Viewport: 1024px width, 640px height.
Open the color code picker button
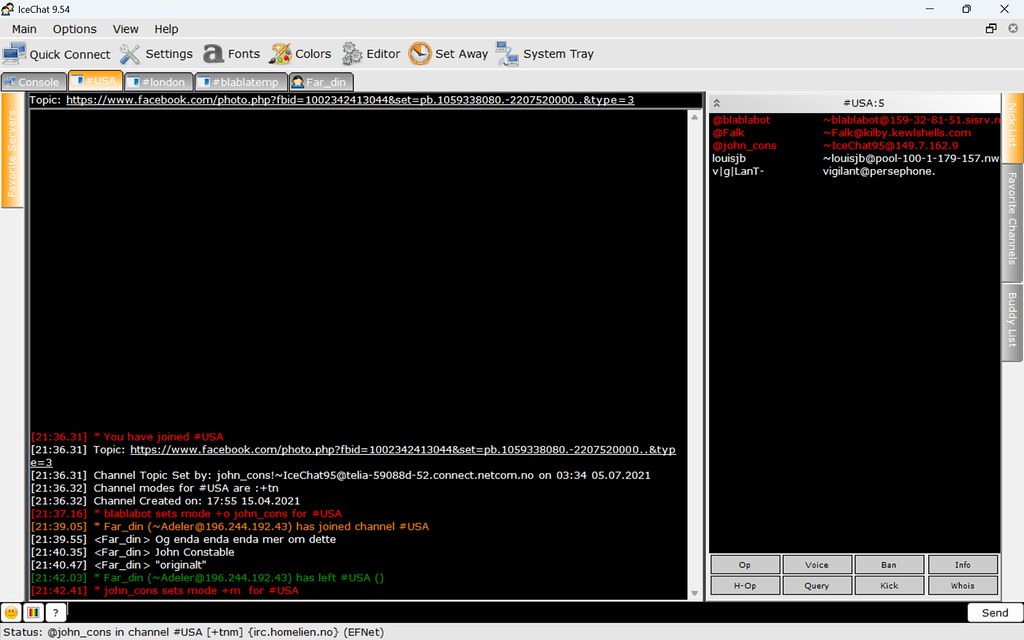click(33, 613)
